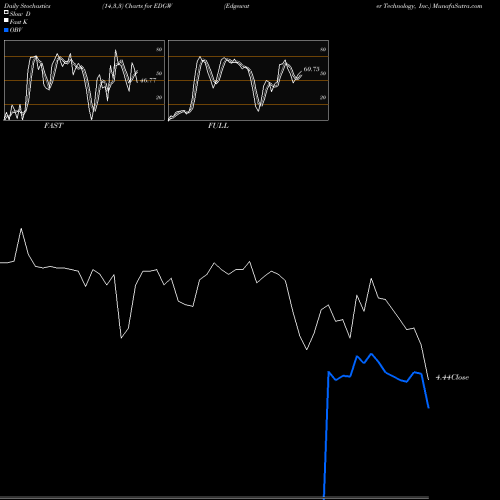
Task: Click the 'FAST' chart label
Action: click(53, 126)
